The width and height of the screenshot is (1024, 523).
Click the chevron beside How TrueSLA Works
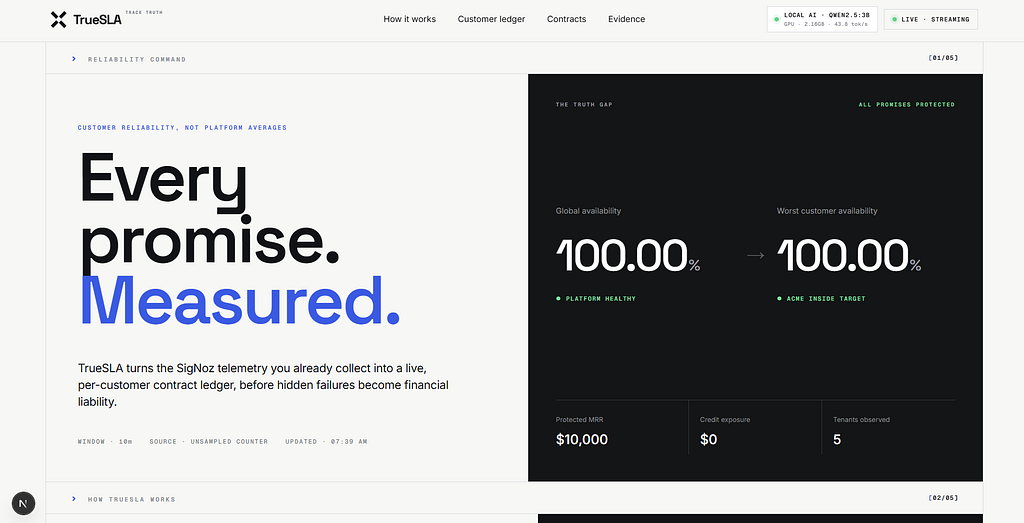(74, 499)
